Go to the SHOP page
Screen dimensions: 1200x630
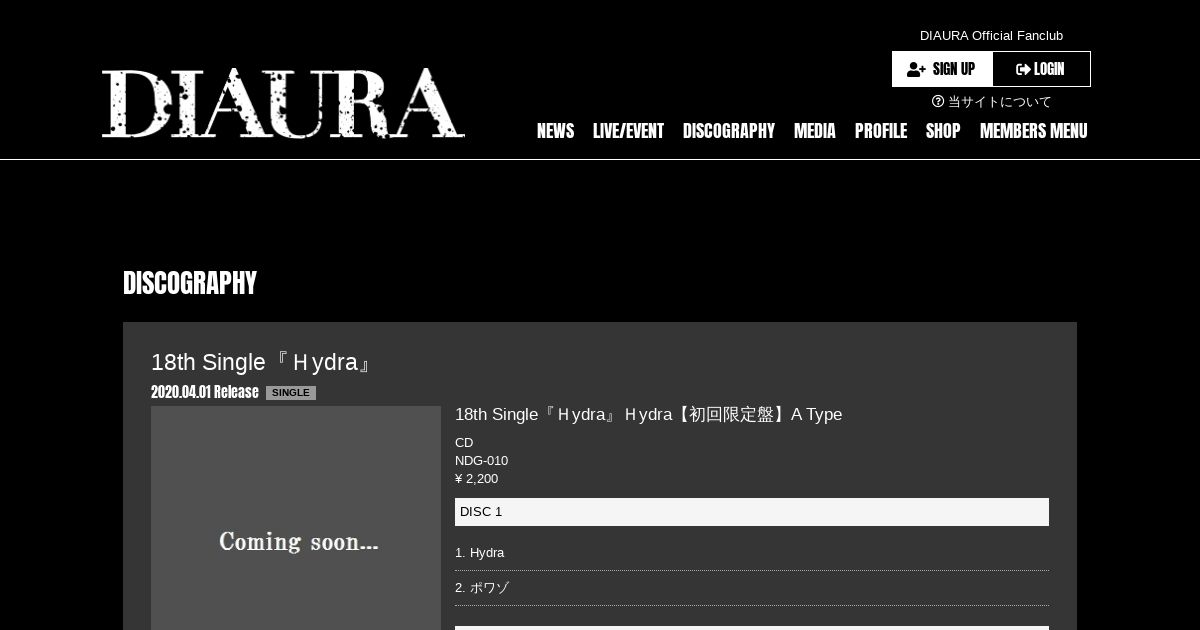943,131
